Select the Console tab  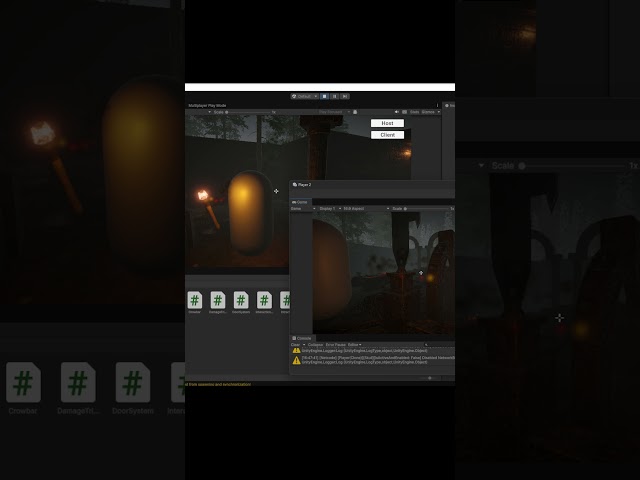302,338
